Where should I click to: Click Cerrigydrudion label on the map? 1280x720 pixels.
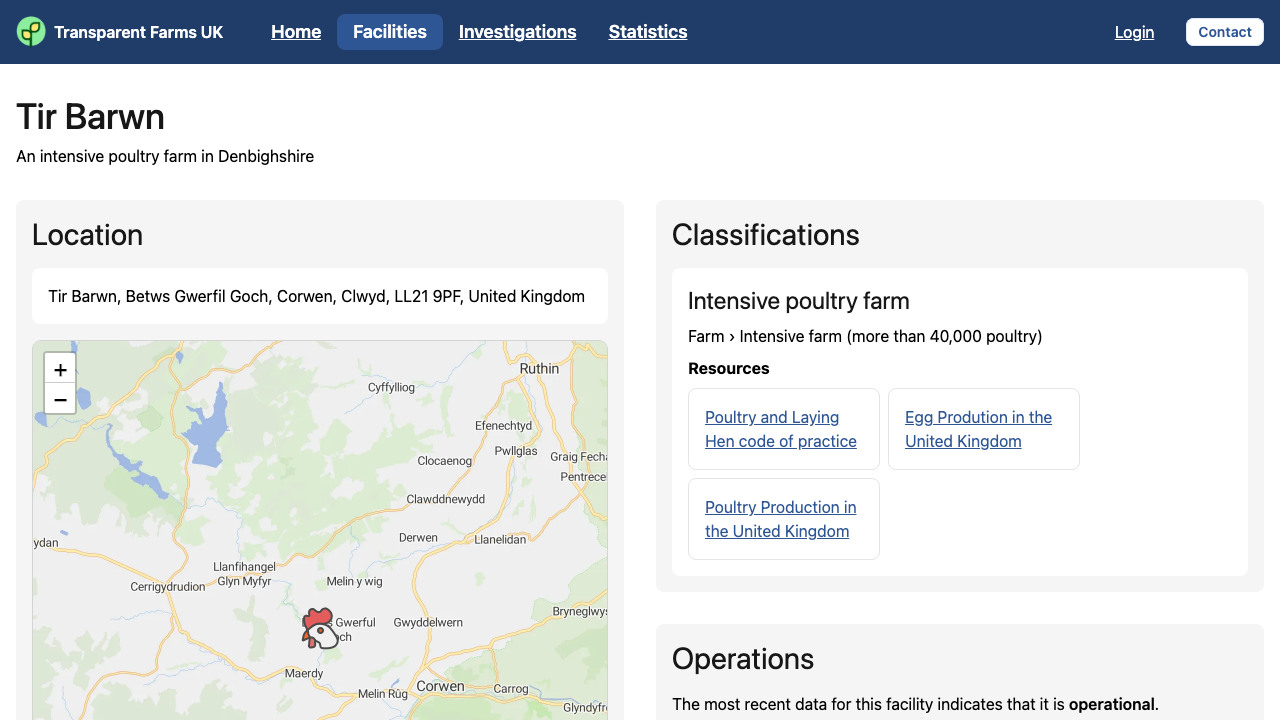(x=168, y=587)
